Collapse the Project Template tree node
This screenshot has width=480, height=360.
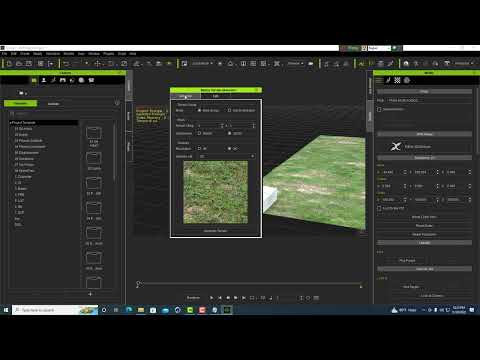tap(11, 123)
